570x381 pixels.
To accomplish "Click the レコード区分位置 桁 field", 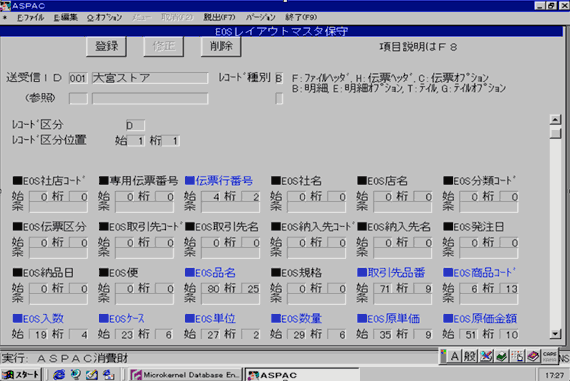I will point(170,141).
